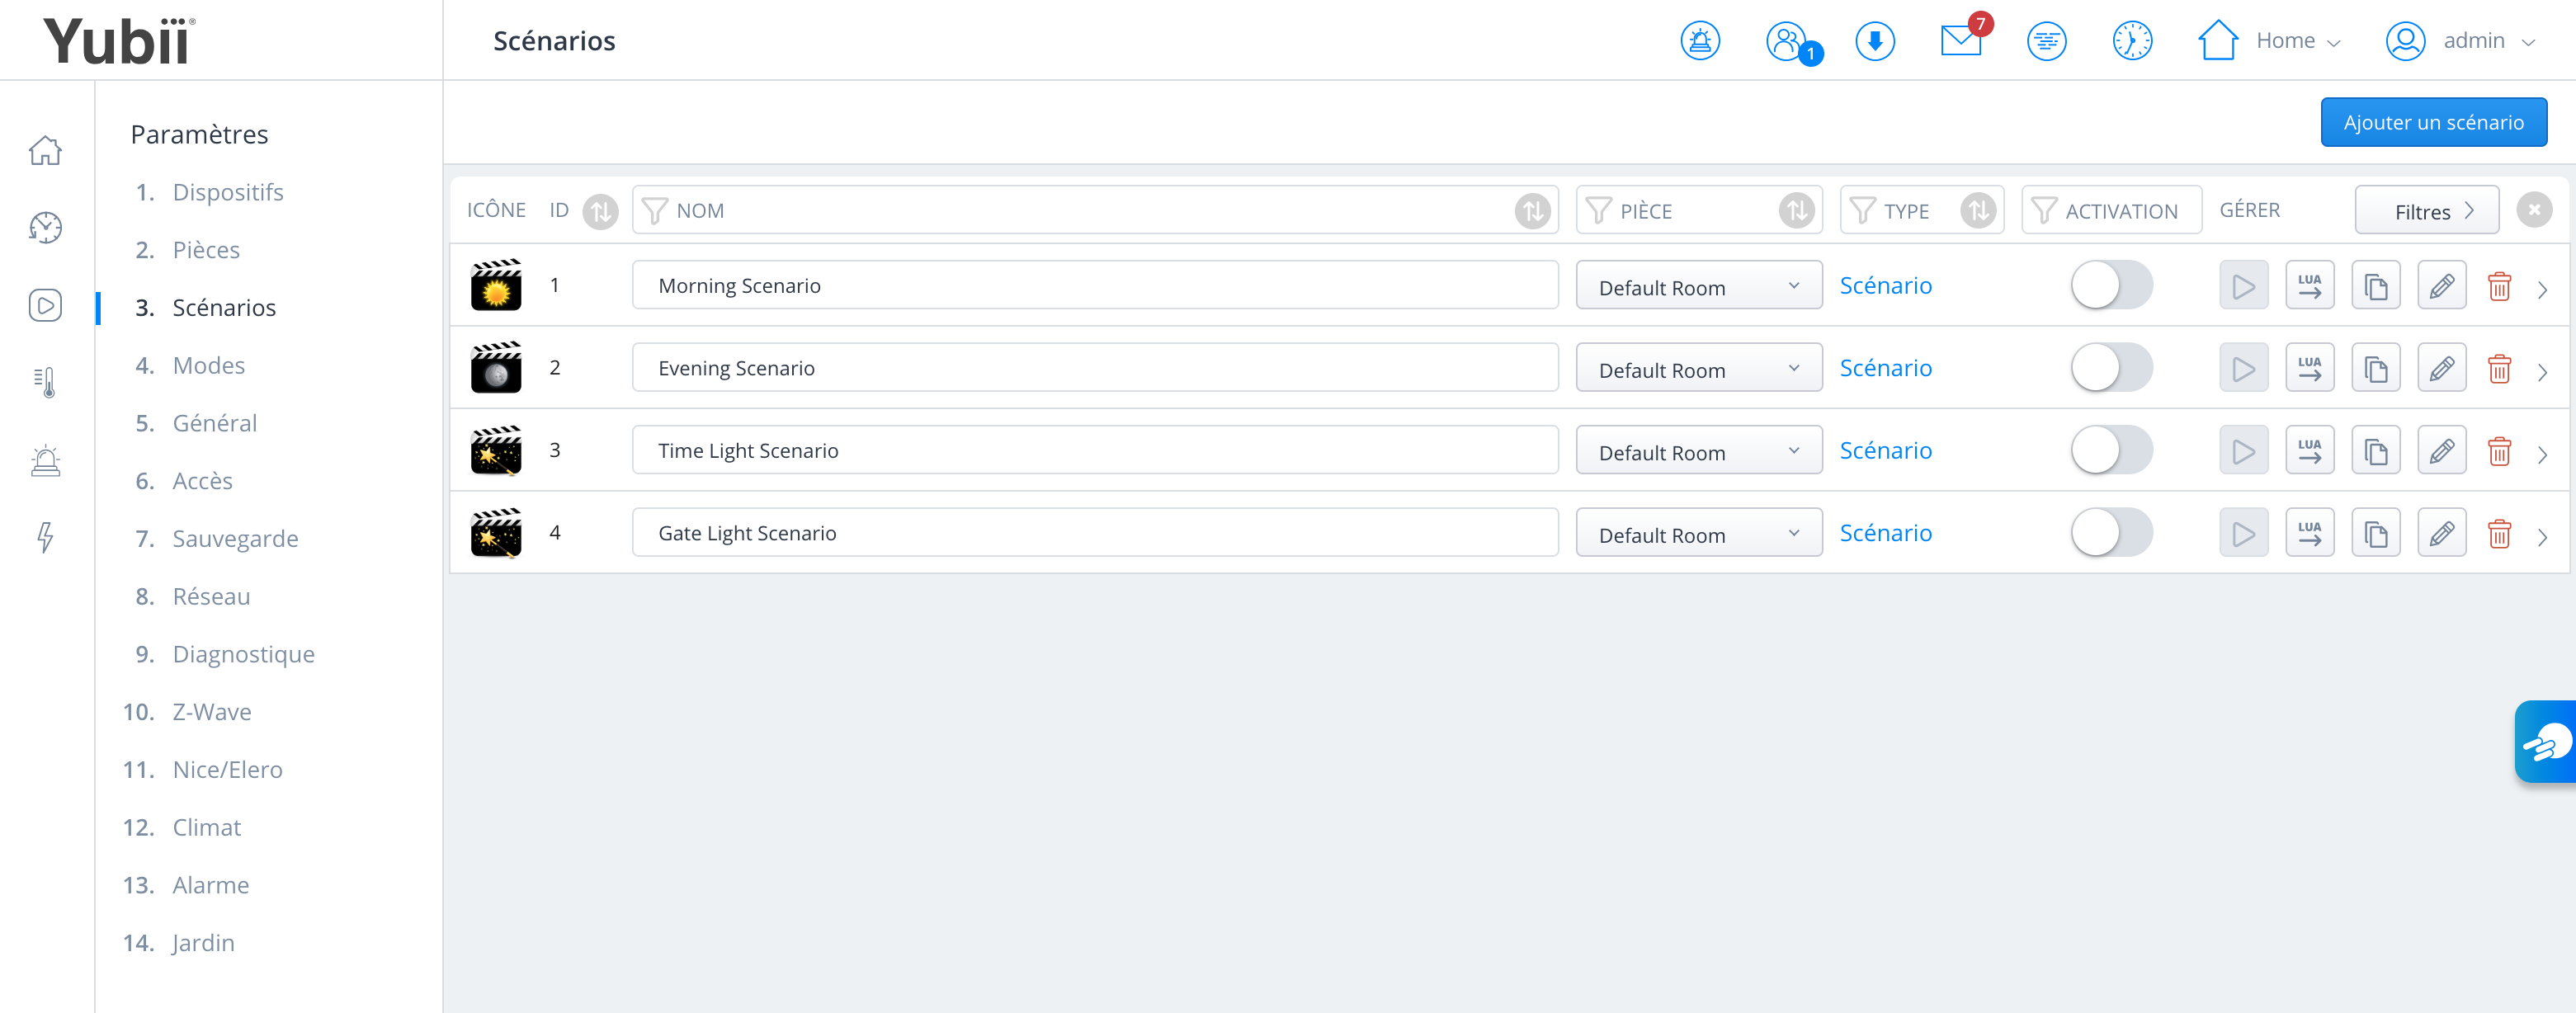The image size is (2576, 1013).
Task: Click the Yubii logo
Action: (x=119, y=41)
